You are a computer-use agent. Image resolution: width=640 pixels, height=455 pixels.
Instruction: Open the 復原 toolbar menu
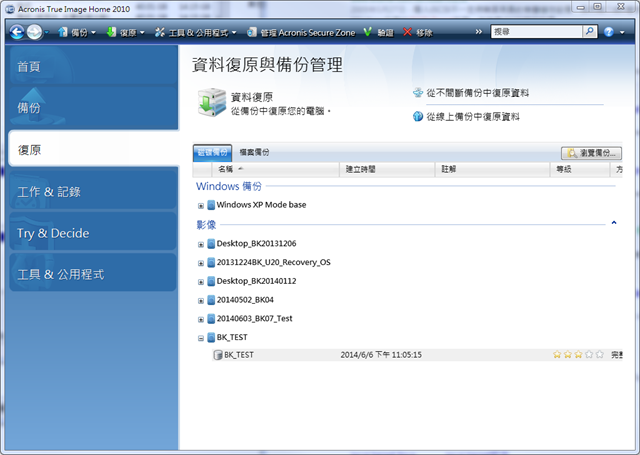(x=126, y=32)
